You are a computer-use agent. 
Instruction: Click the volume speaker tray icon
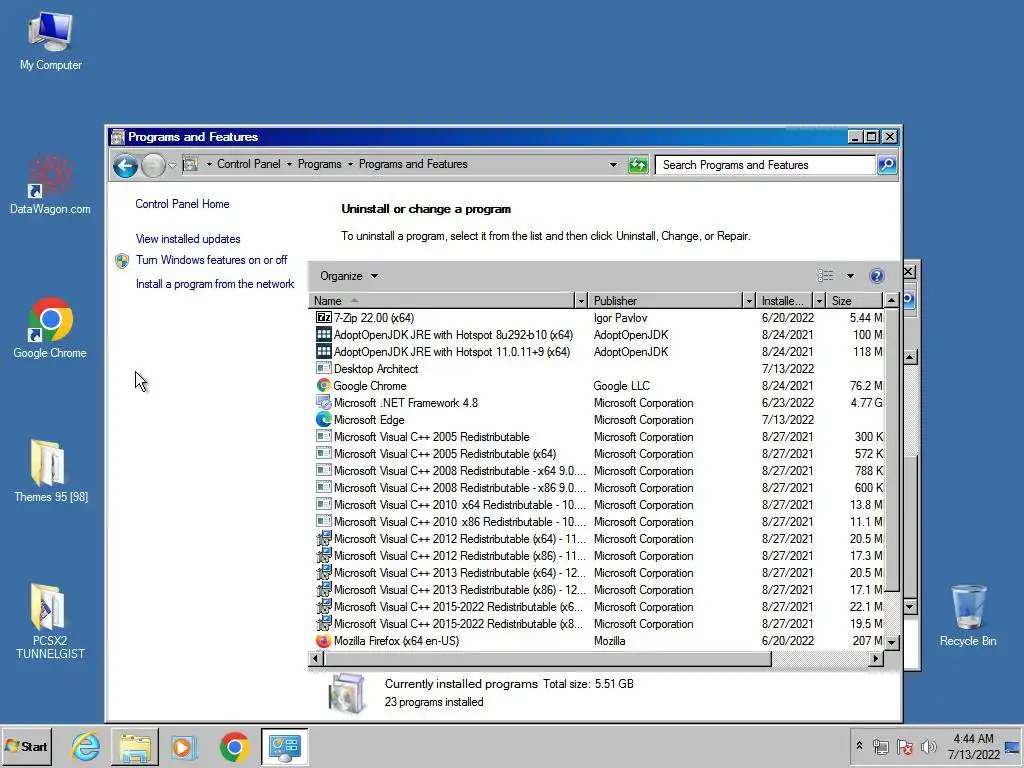(x=928, y=746)
